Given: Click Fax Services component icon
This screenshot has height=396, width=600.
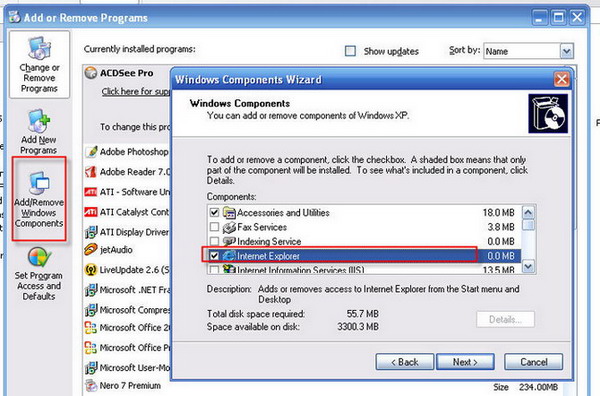Looking at the screenshot, I should (x=229, y=227).
